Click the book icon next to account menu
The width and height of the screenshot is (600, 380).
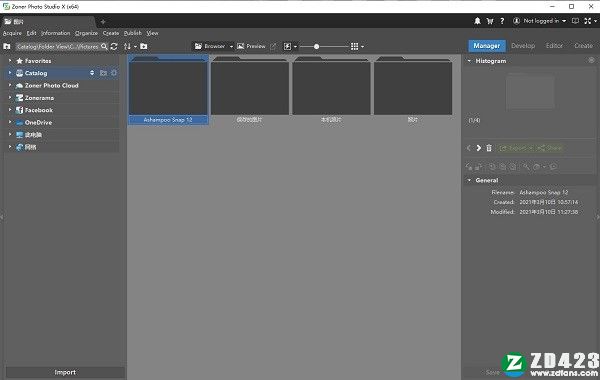pyautogui.click(x=575, y=21)
